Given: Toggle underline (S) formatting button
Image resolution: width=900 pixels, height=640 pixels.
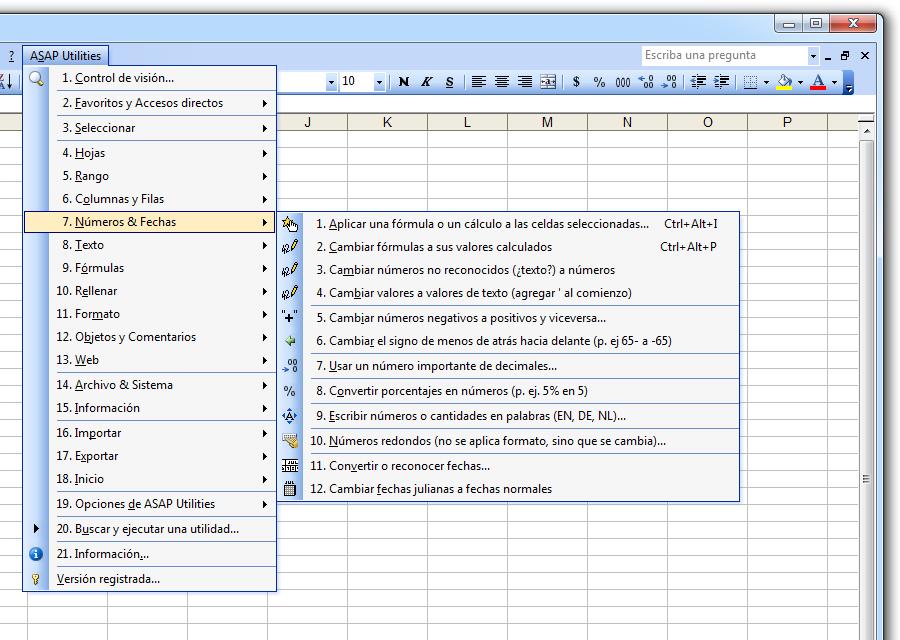Looking at the screenshot, I should click(x=449, y=82).
